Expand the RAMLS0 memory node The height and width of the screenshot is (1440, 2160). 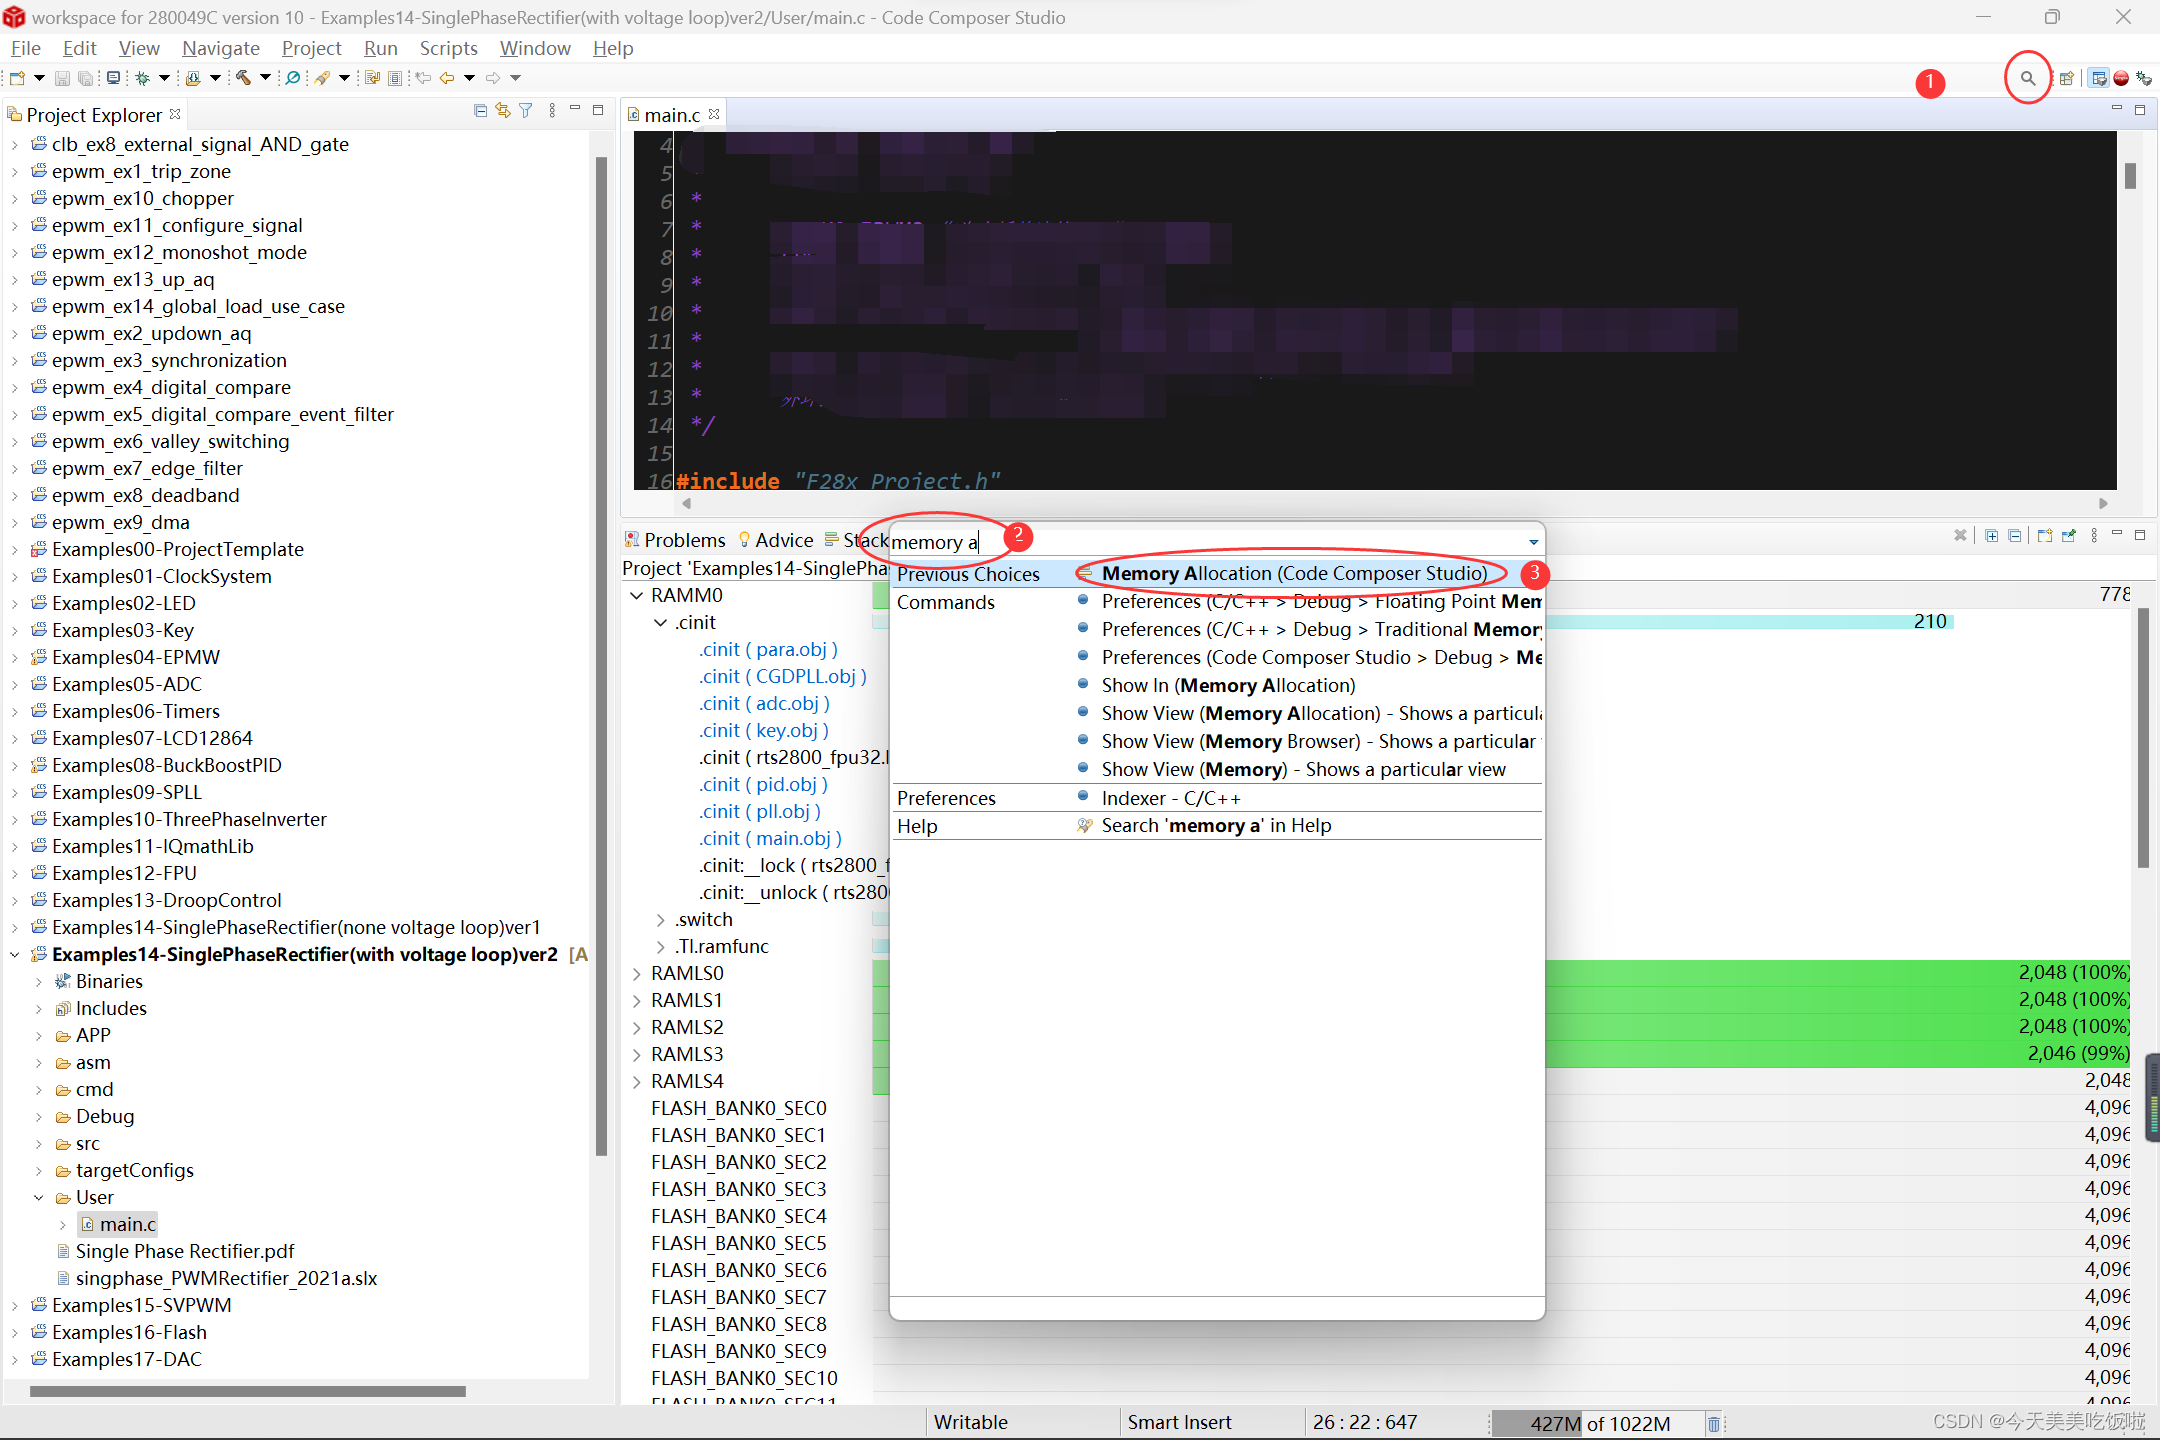click(637, 972)
